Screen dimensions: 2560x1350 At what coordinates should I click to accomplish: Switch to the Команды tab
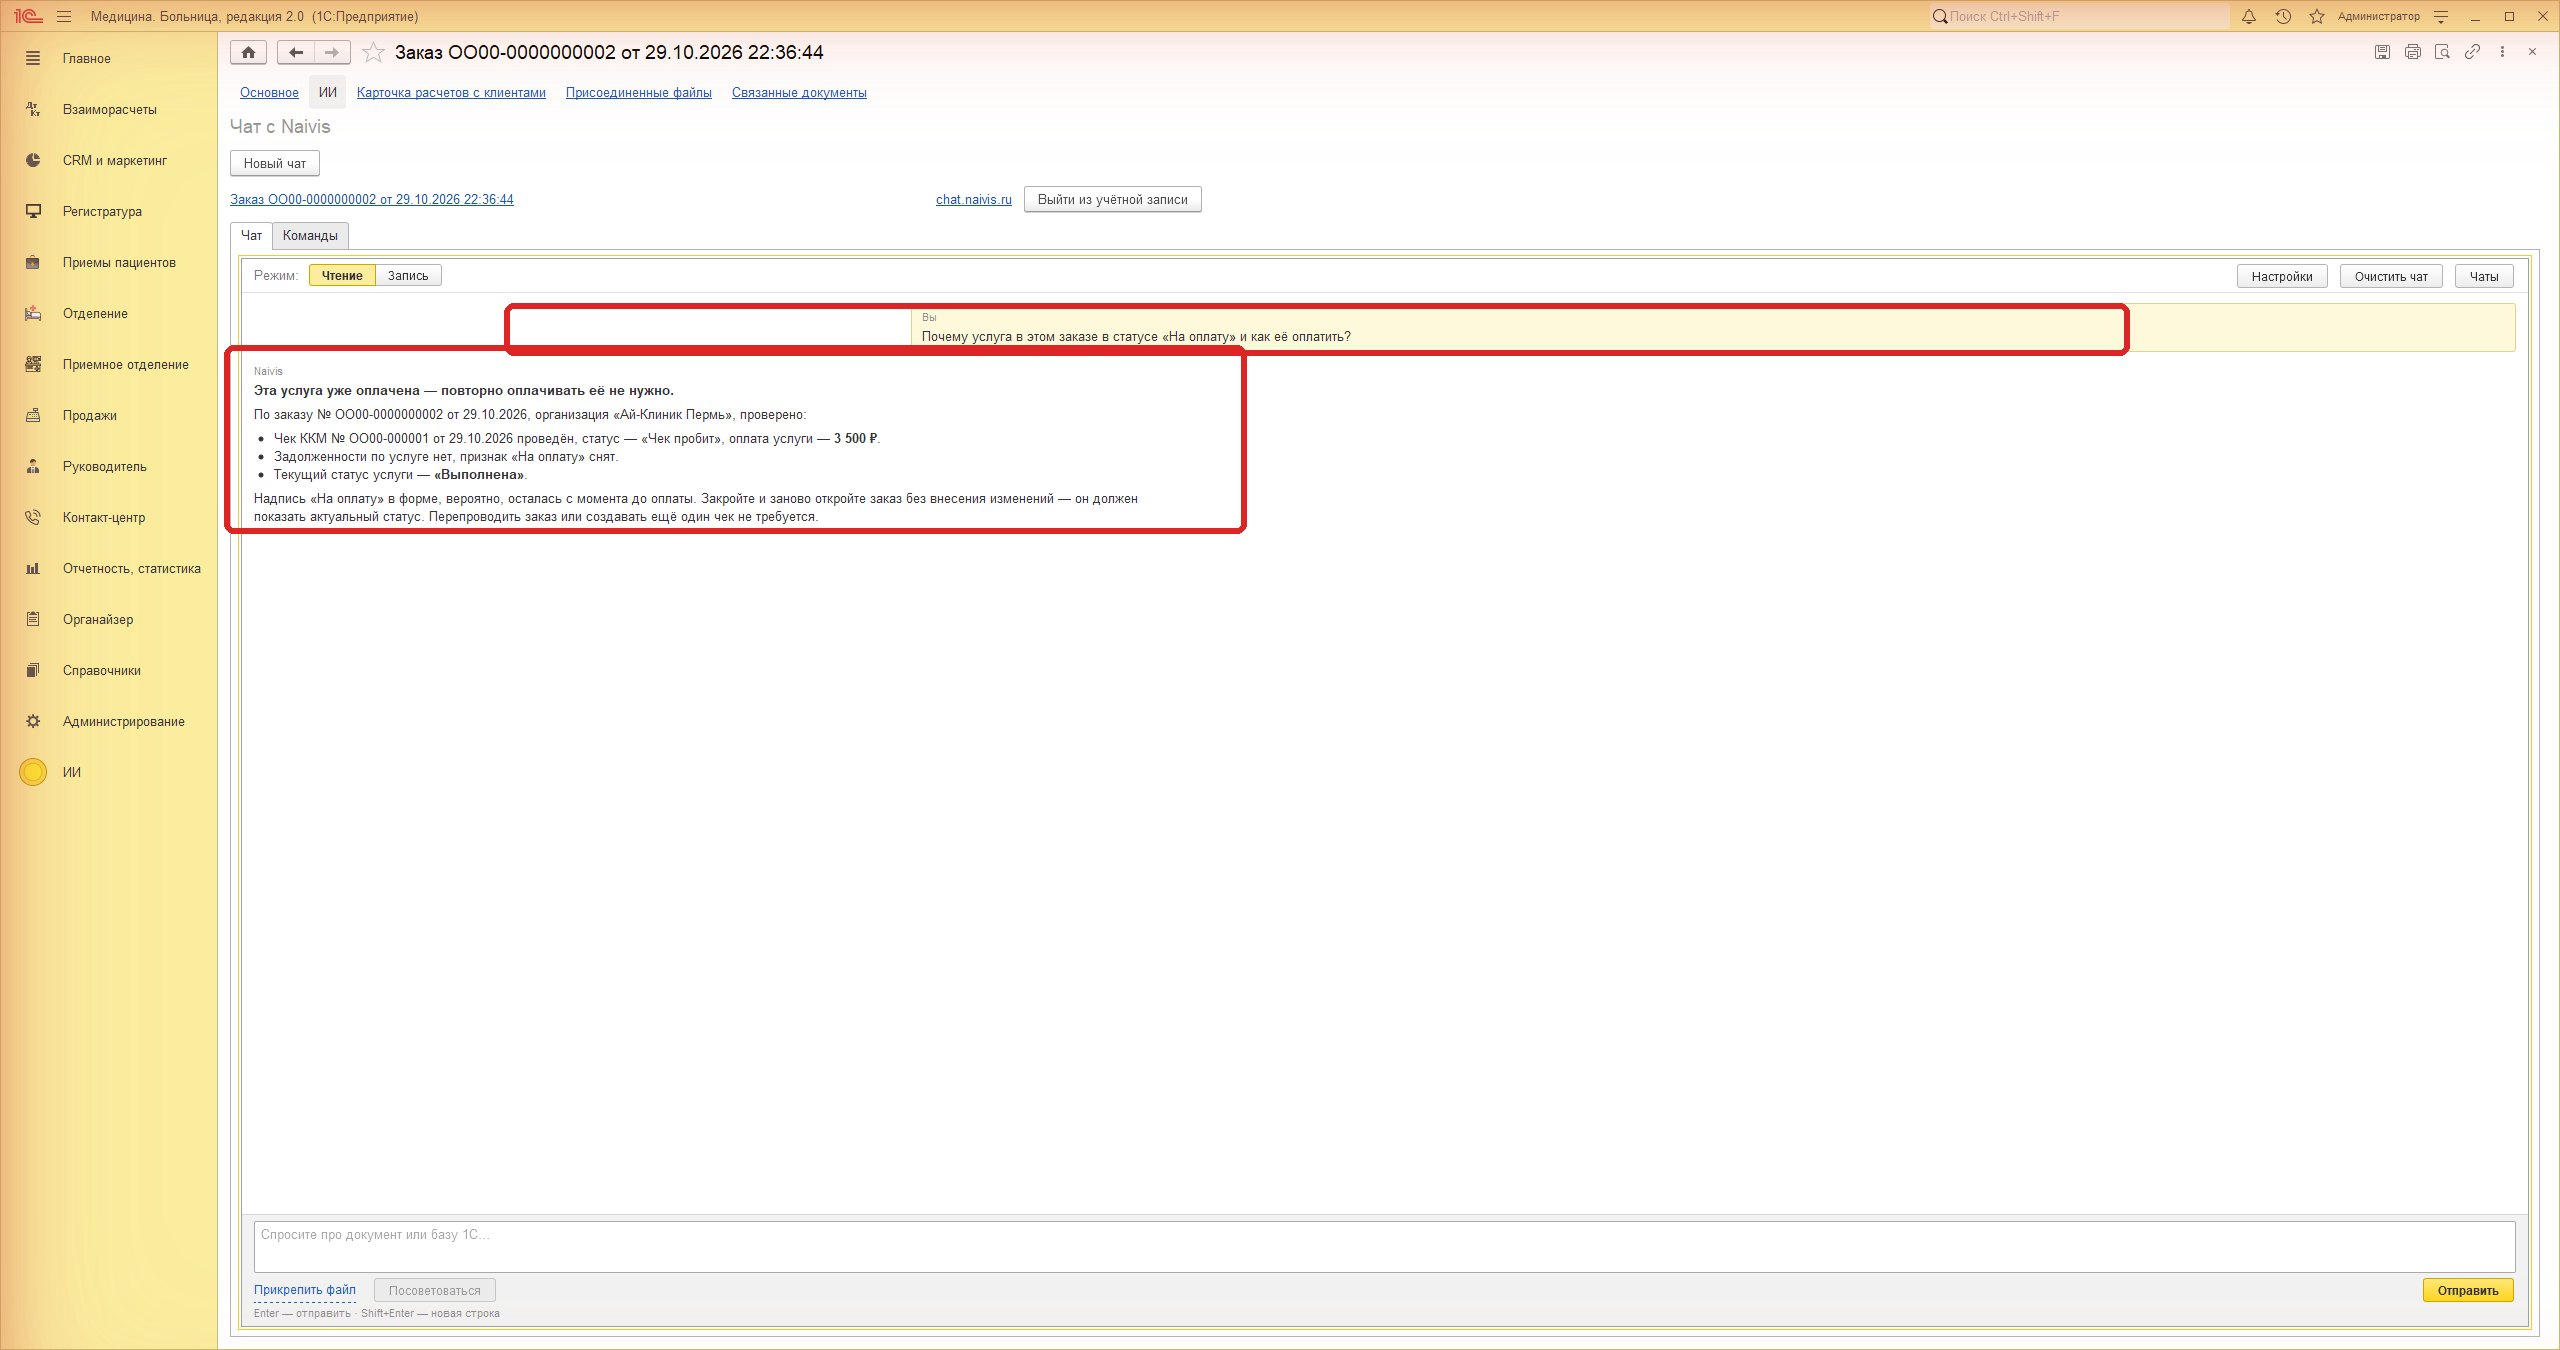[x=310, y=236]
